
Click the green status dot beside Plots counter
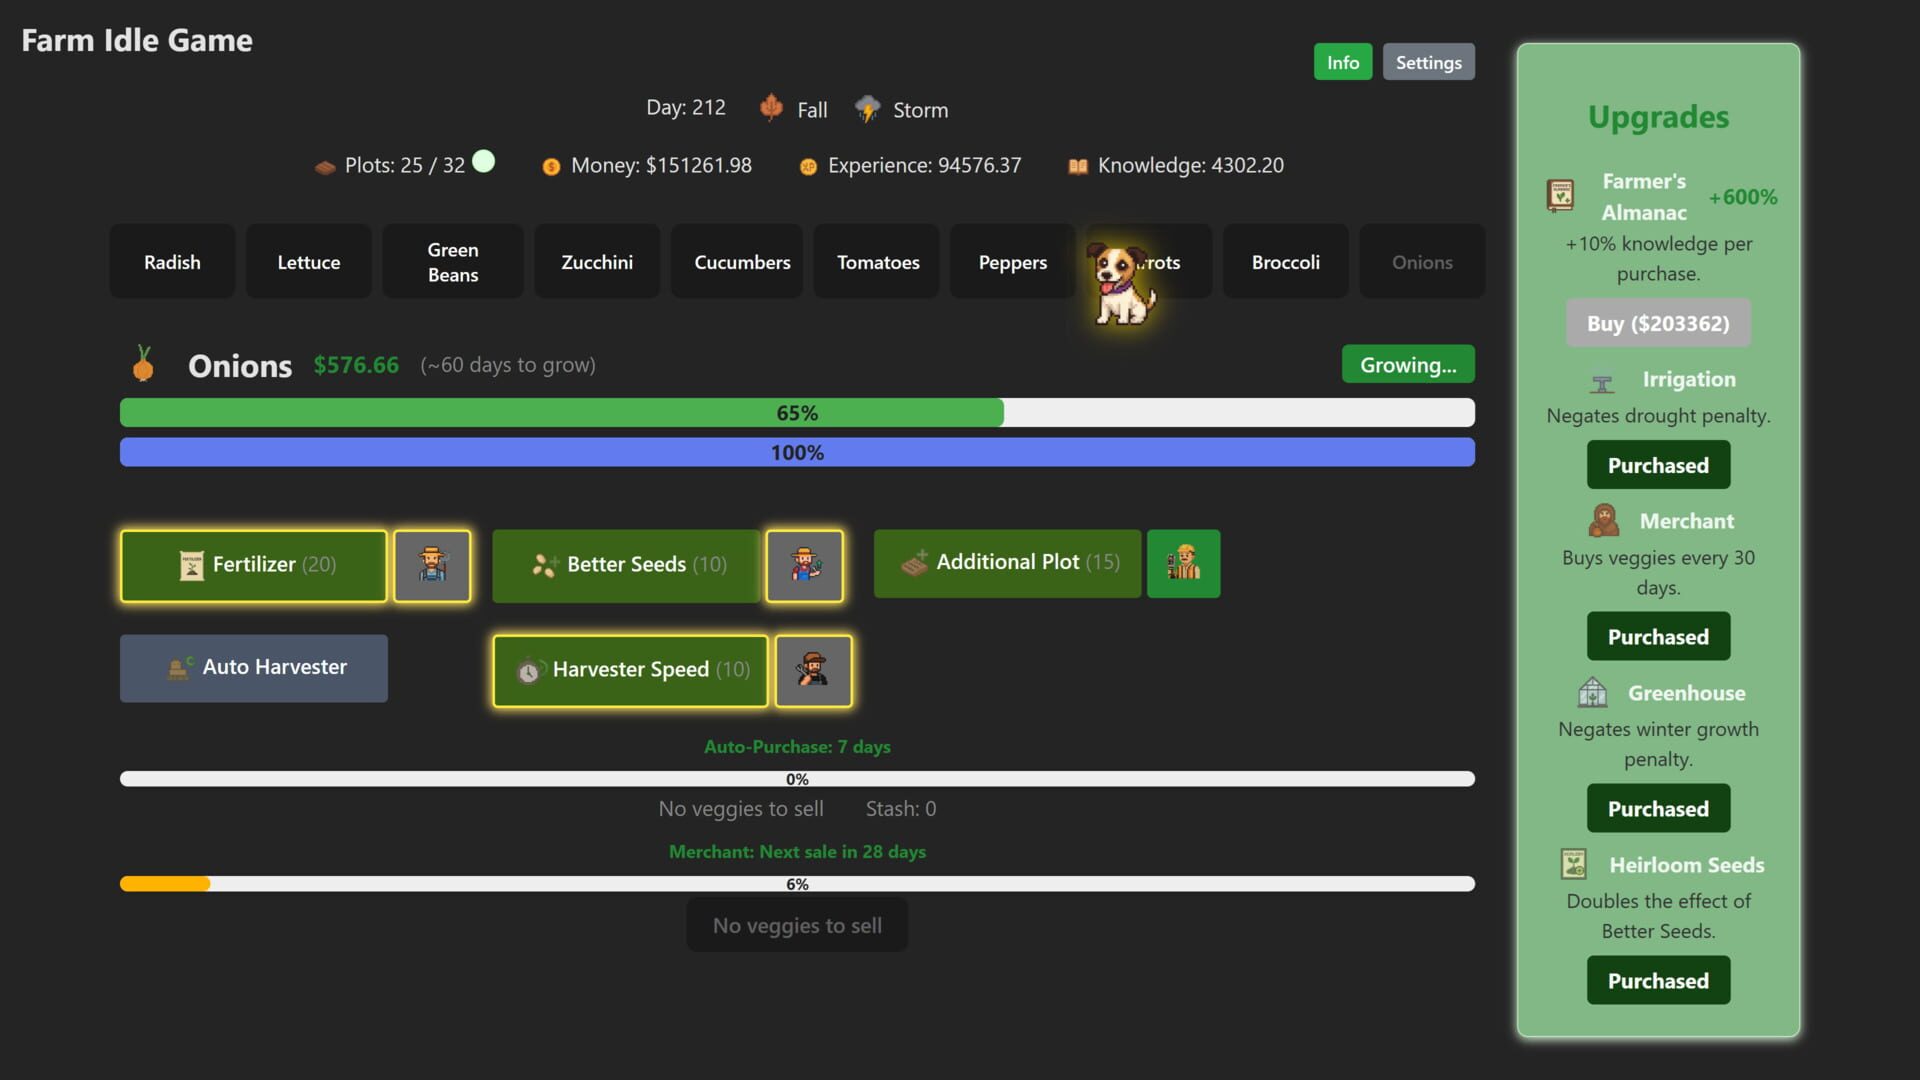click(x=483, y=158)
